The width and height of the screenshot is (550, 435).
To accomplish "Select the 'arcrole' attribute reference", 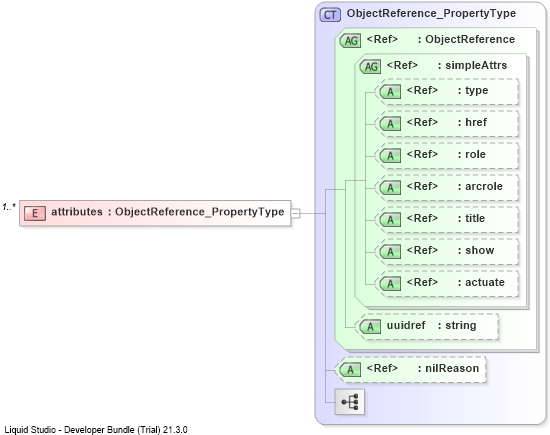I will click(446, 187).
